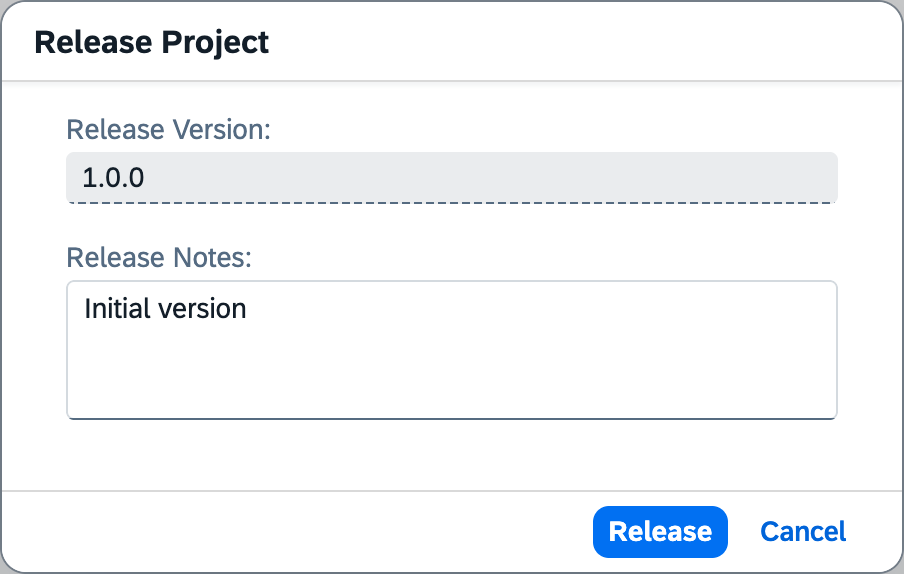Screen dimensions: 904x574
Task: Click the bottom edge of Release Notes area
Action: click(x=451, y=417)
